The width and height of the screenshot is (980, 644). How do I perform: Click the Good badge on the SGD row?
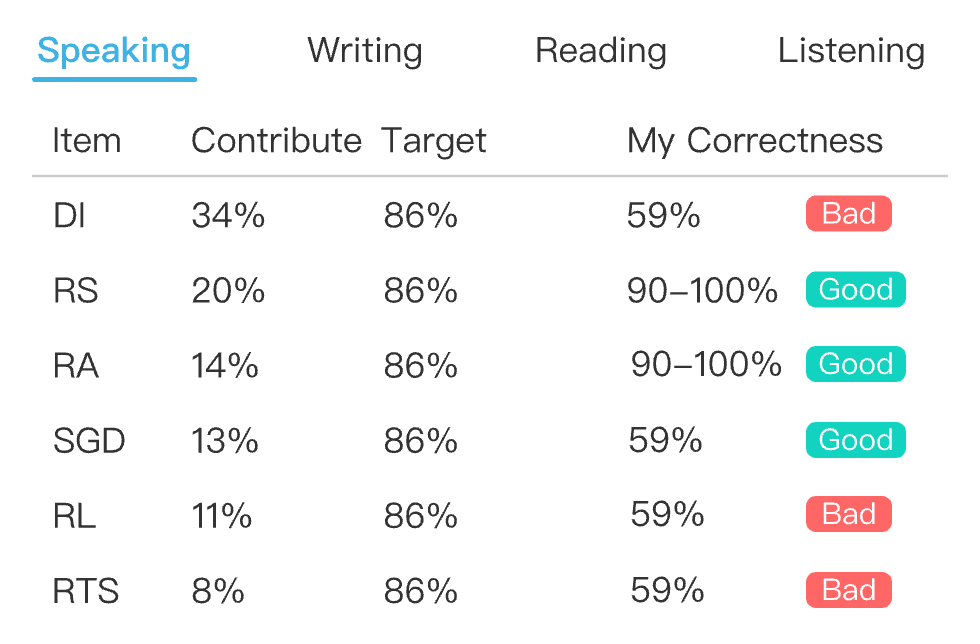coord(855,440)
